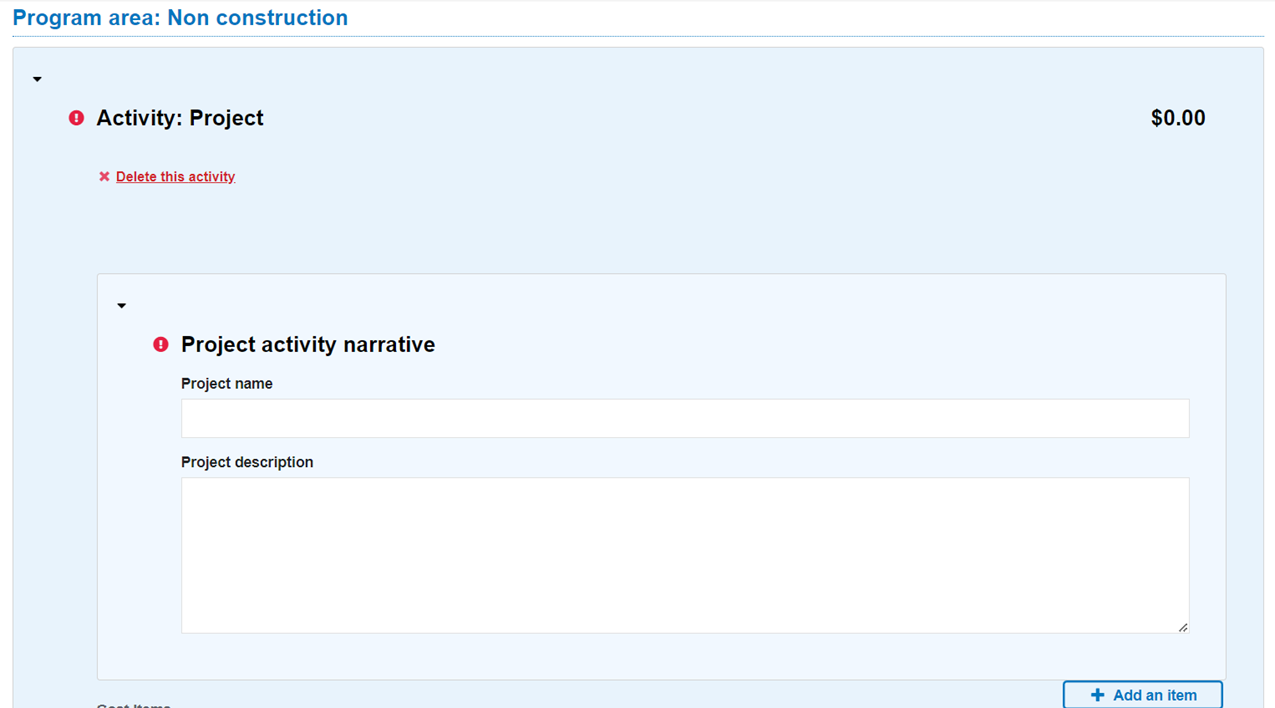Collapse the Activity: Project section arrow
The height and width of the screenshot is (708, 1275).
(x=37, y=79)
